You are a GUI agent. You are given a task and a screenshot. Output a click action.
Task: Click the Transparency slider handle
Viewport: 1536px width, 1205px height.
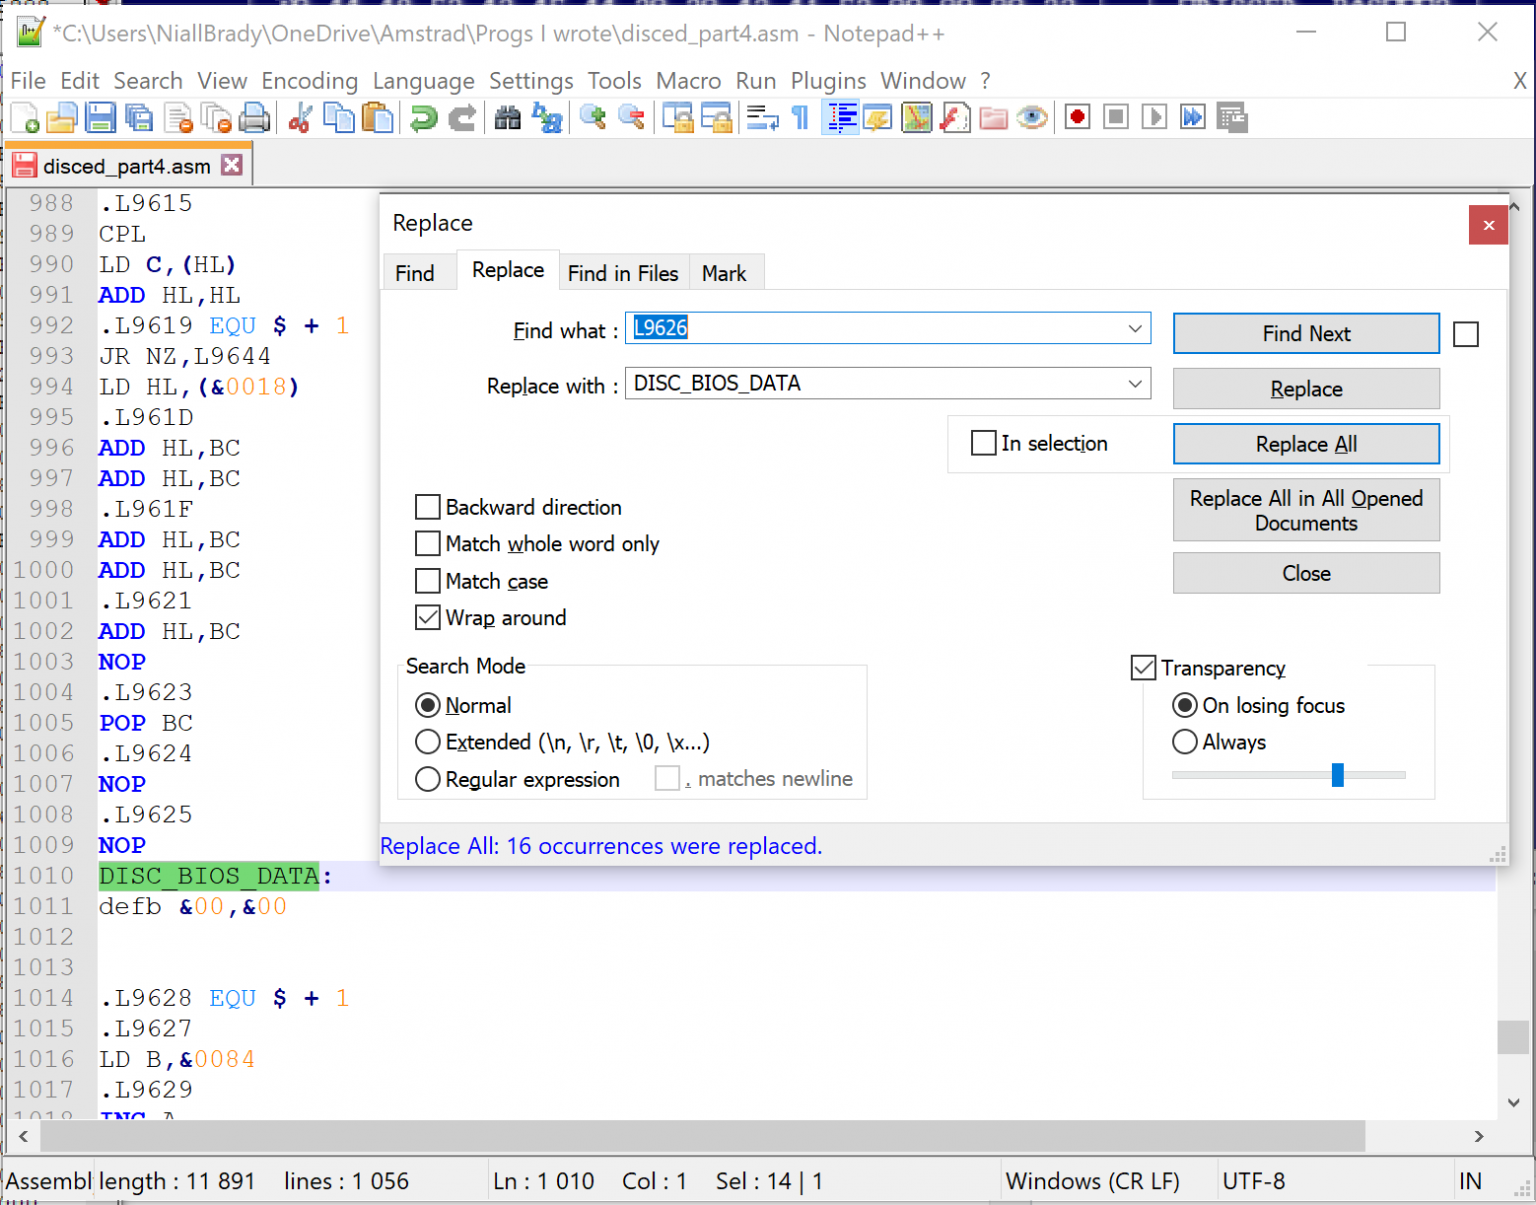[x=1337, y=775]
